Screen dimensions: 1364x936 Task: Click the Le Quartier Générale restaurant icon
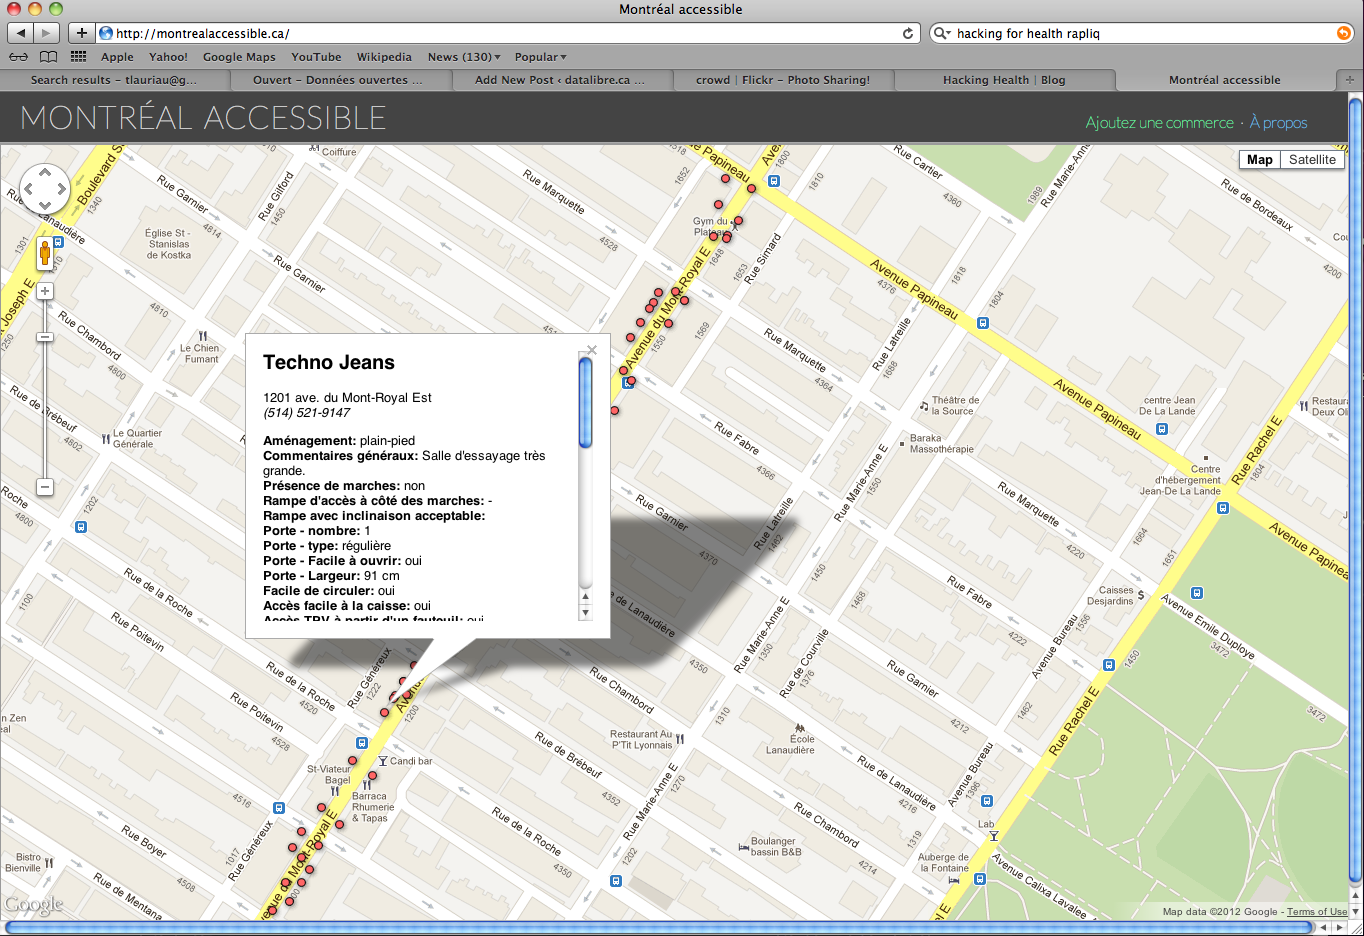point(106,439)
